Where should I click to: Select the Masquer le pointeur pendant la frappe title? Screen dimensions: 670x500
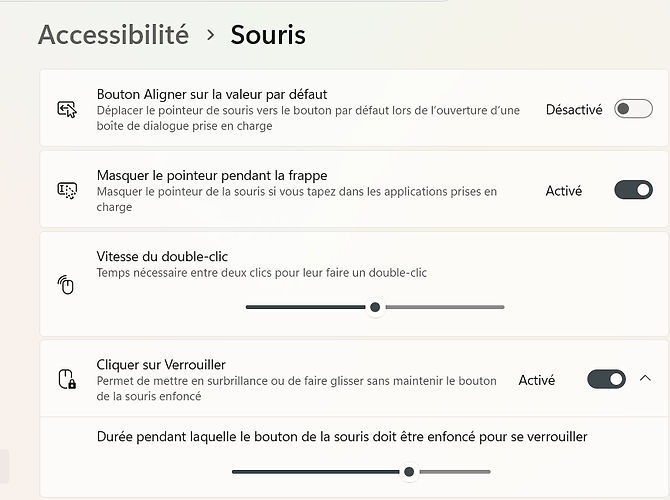[x=212, y=175]
